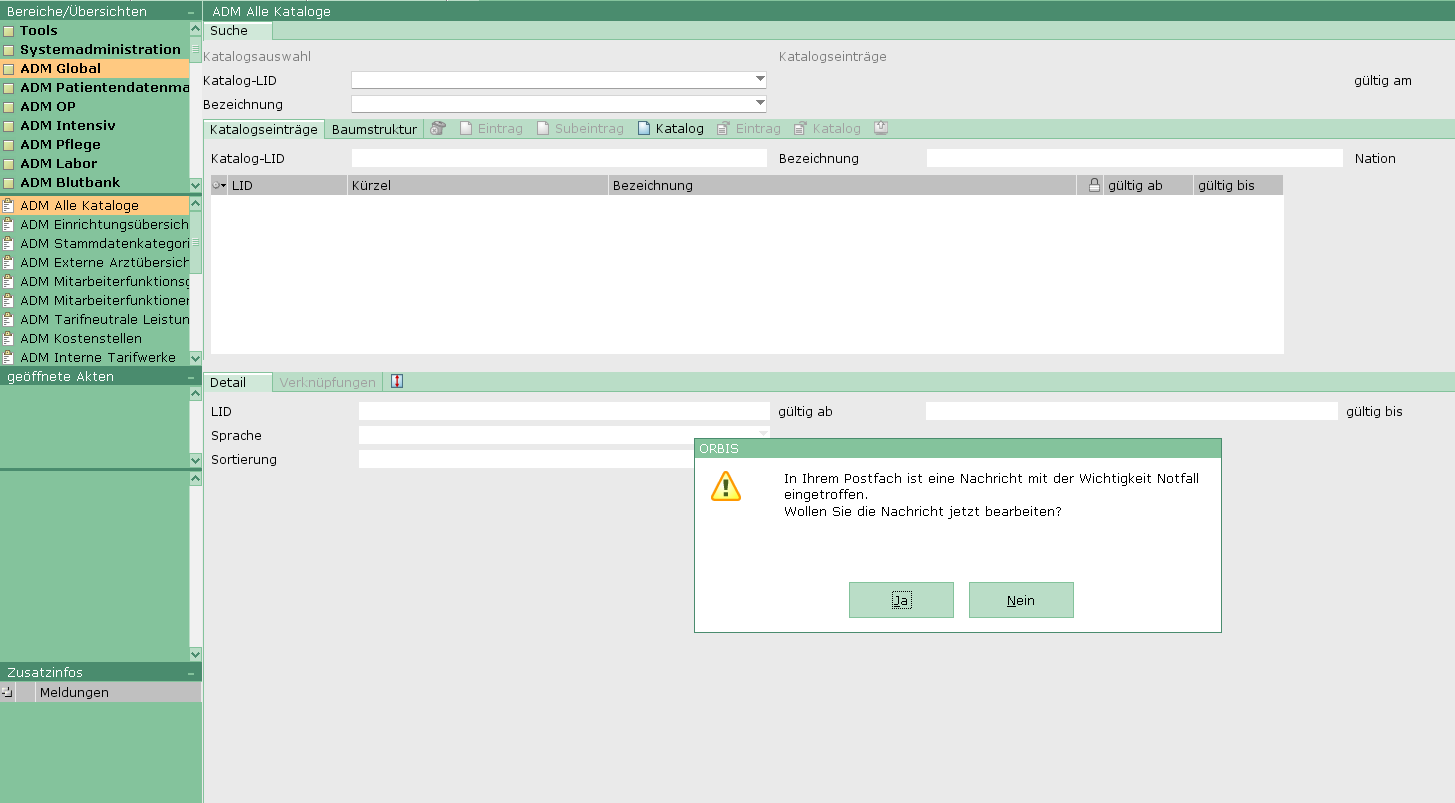Open the Verknüpfungen tab
The image size is (1455, 803).
pos(328,382)
